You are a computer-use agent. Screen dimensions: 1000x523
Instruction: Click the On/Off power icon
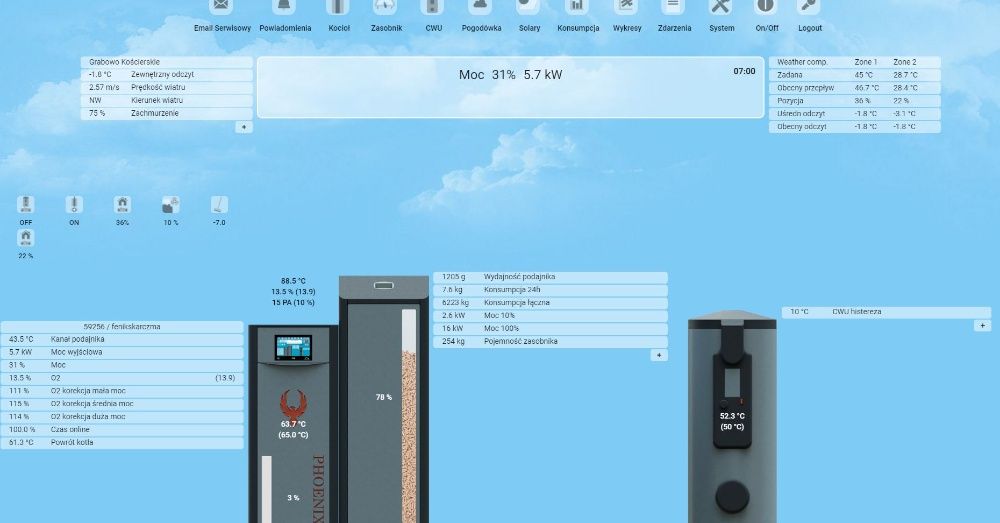click(765, 6)
